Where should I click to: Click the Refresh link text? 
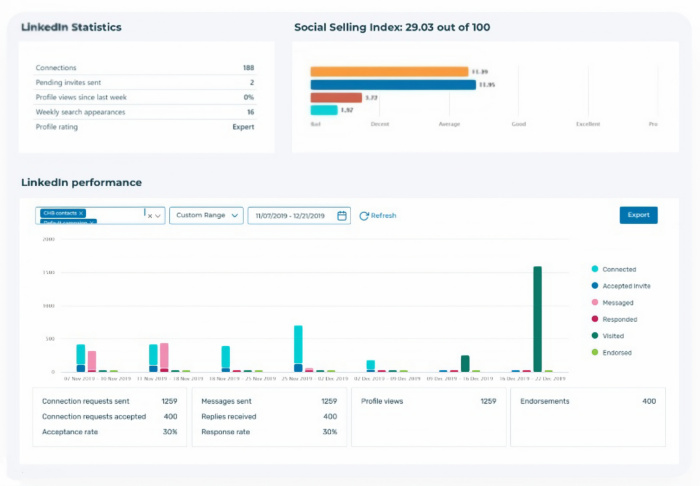(384, 215)
